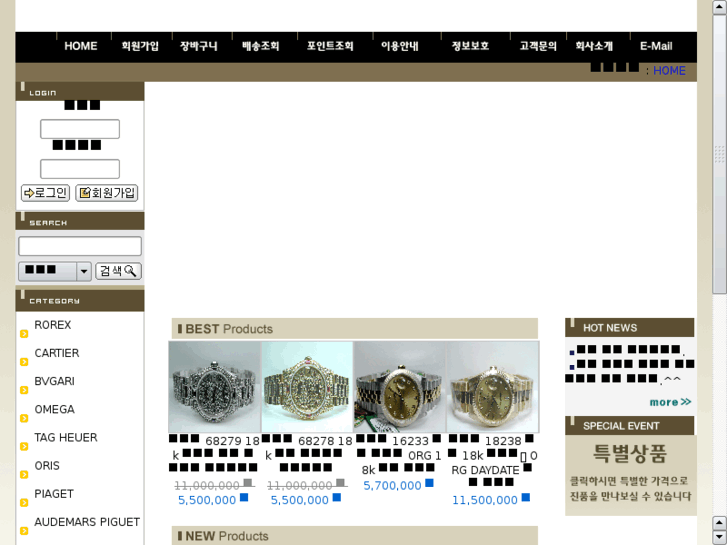This screenshot has height=545, width=727.
Task: Select the E-Mail menu item
Action: (656, 46)
